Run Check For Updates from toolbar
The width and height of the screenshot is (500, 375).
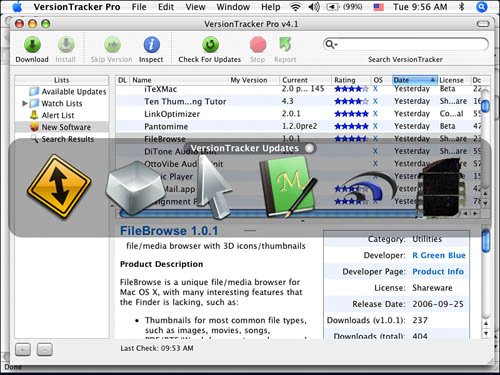pyautogui.click(x=210, y=45)
